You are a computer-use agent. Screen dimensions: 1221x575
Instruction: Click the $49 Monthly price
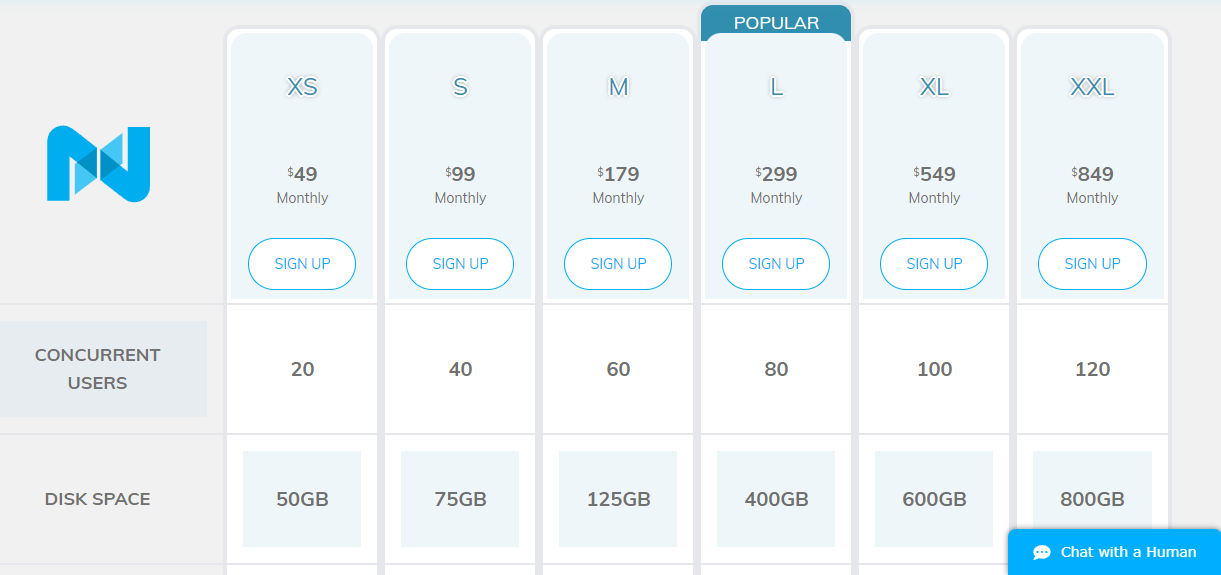[302, 185]
